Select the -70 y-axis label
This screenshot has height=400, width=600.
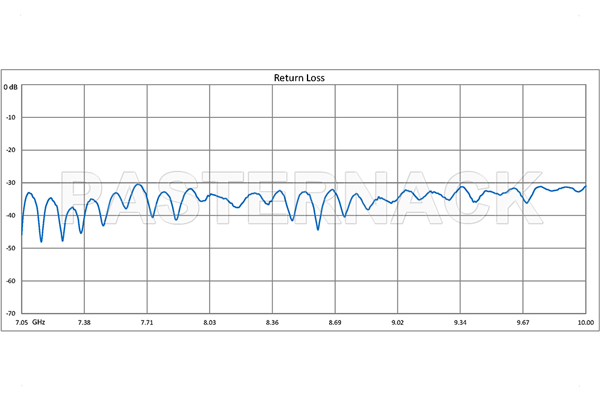12,311
